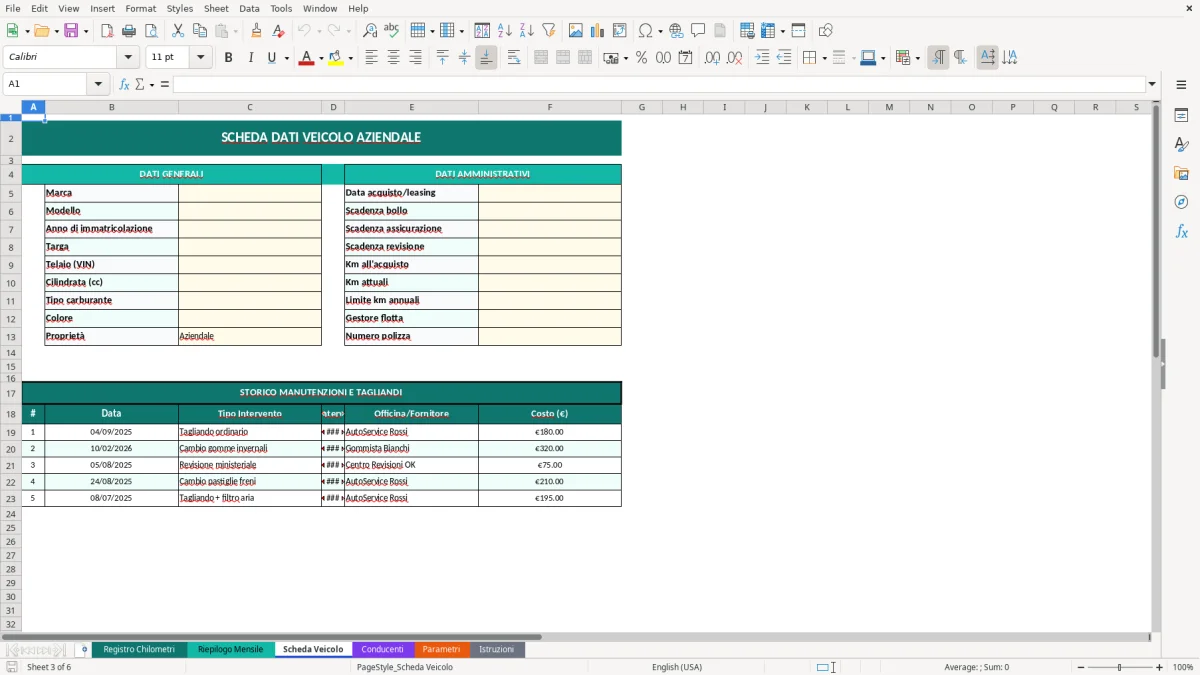The image size is (1200, 675).
Task: Expand the formula bar arrow
Action: pos(1152,84)
